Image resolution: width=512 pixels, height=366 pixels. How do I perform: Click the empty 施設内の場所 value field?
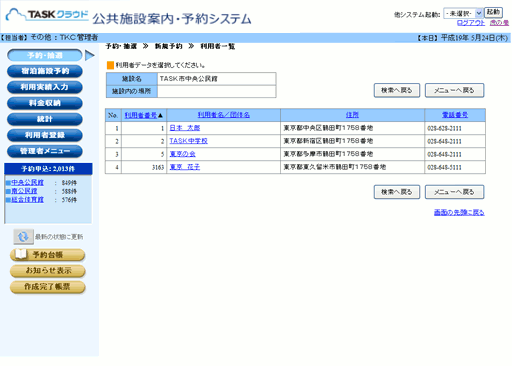coord(217,91)
